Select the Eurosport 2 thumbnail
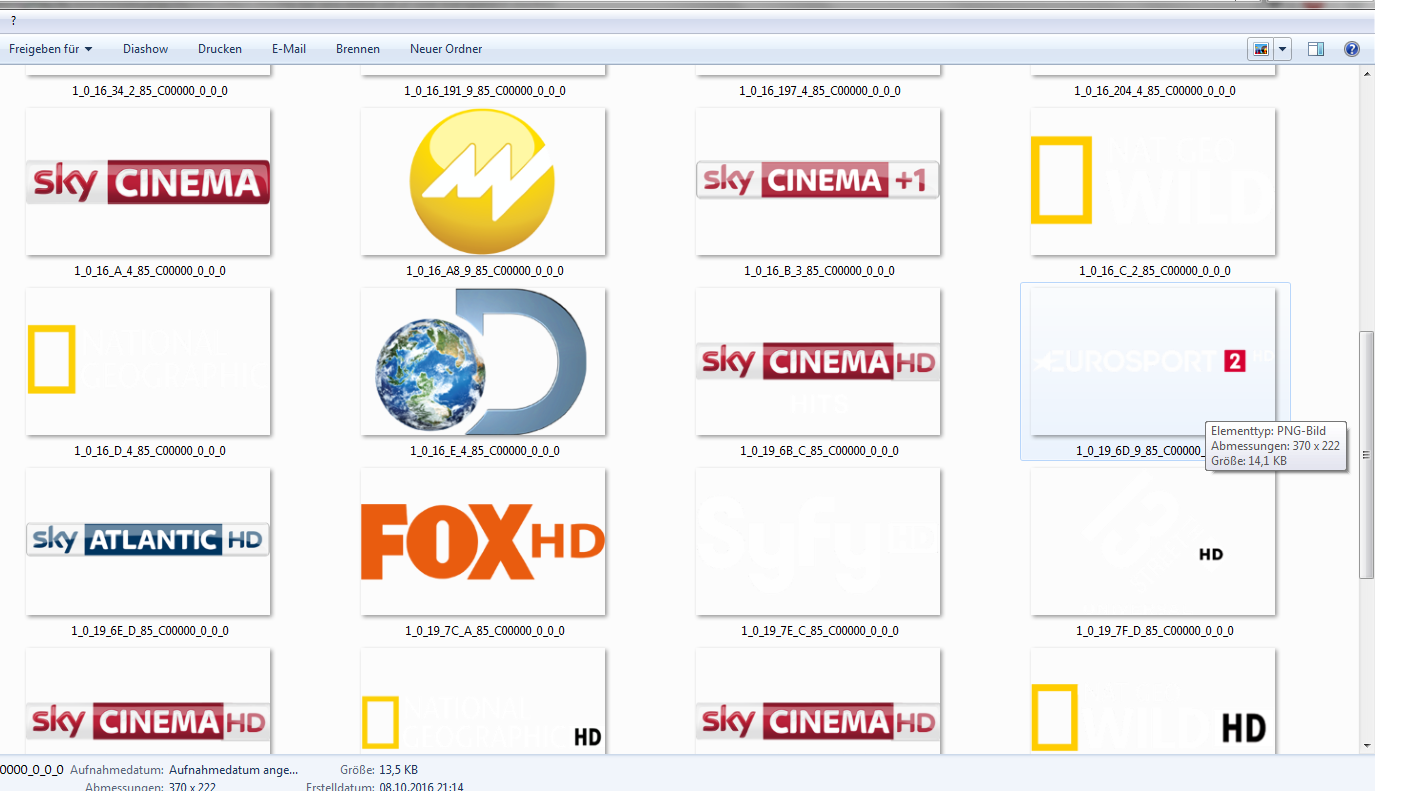 [1153, 362]
